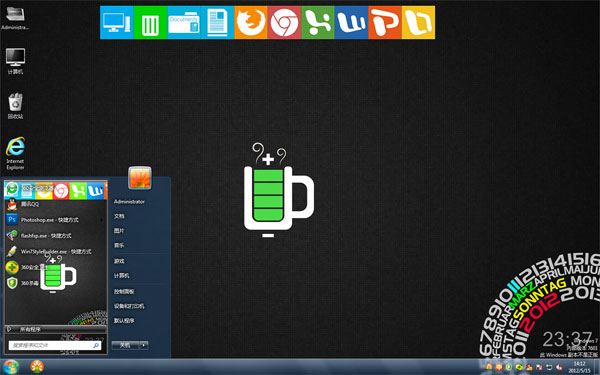Open the orange pinned app on taskbar

(37, 367)
